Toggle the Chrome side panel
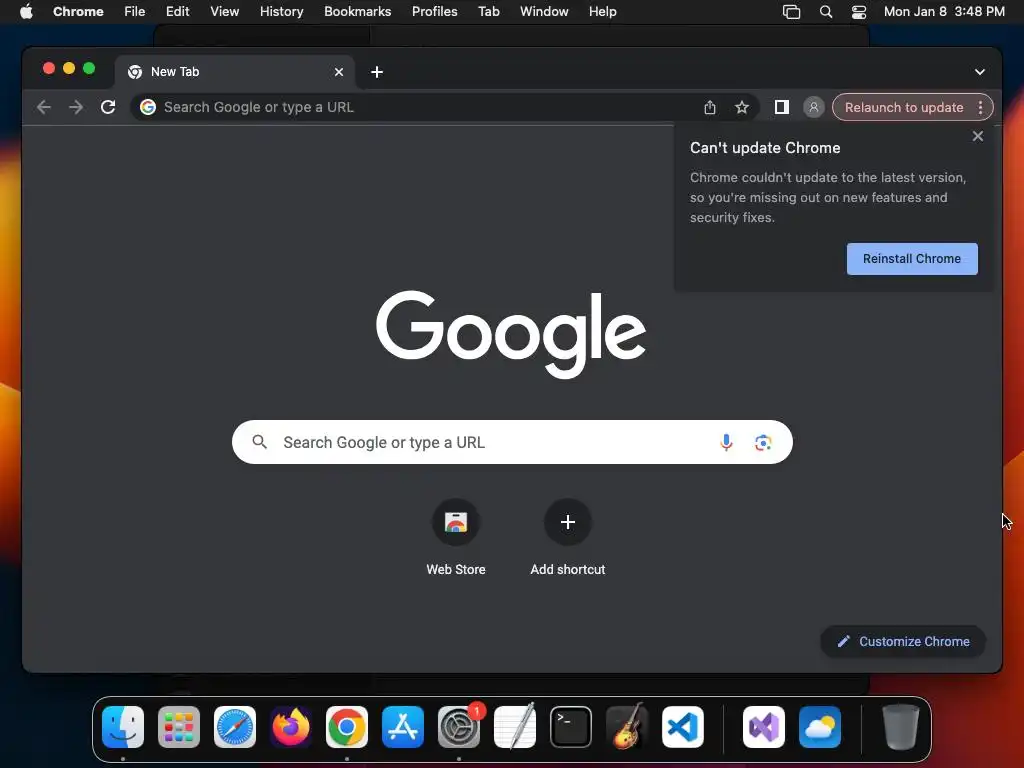The width and height of the screenshot is (1024, 768). (782, 107)
